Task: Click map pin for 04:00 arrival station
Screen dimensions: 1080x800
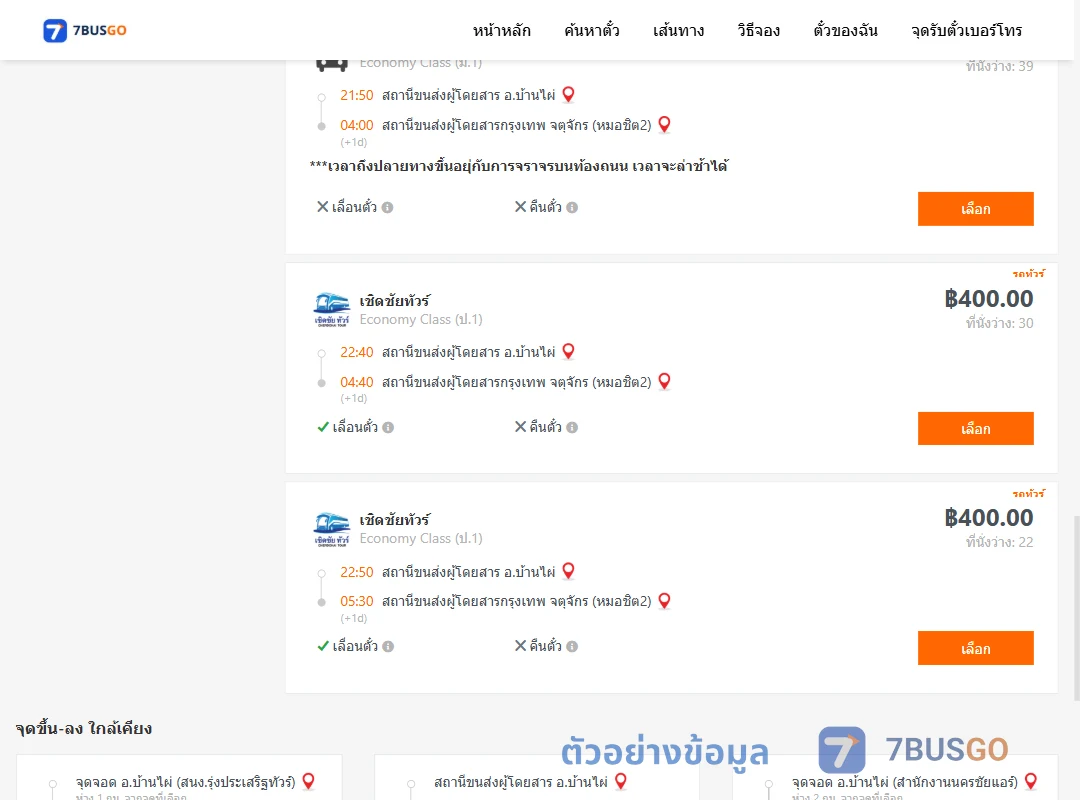Action: point(665,124)
